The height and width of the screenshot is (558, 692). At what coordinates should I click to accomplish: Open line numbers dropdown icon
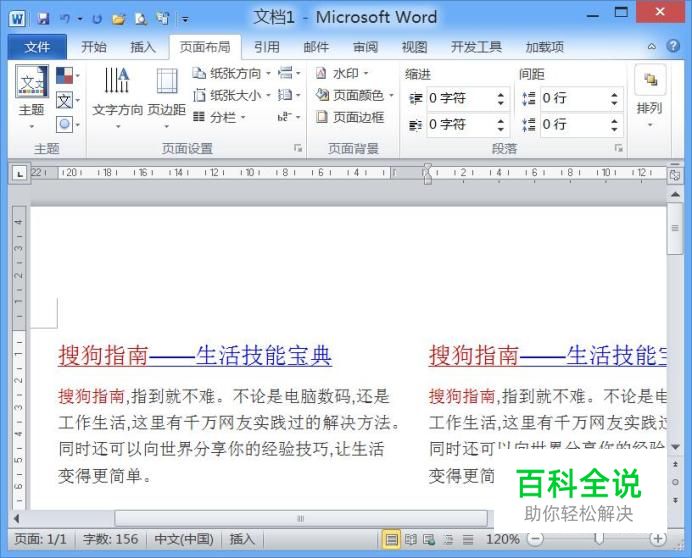pyautogui.click(x=289, y=95)
